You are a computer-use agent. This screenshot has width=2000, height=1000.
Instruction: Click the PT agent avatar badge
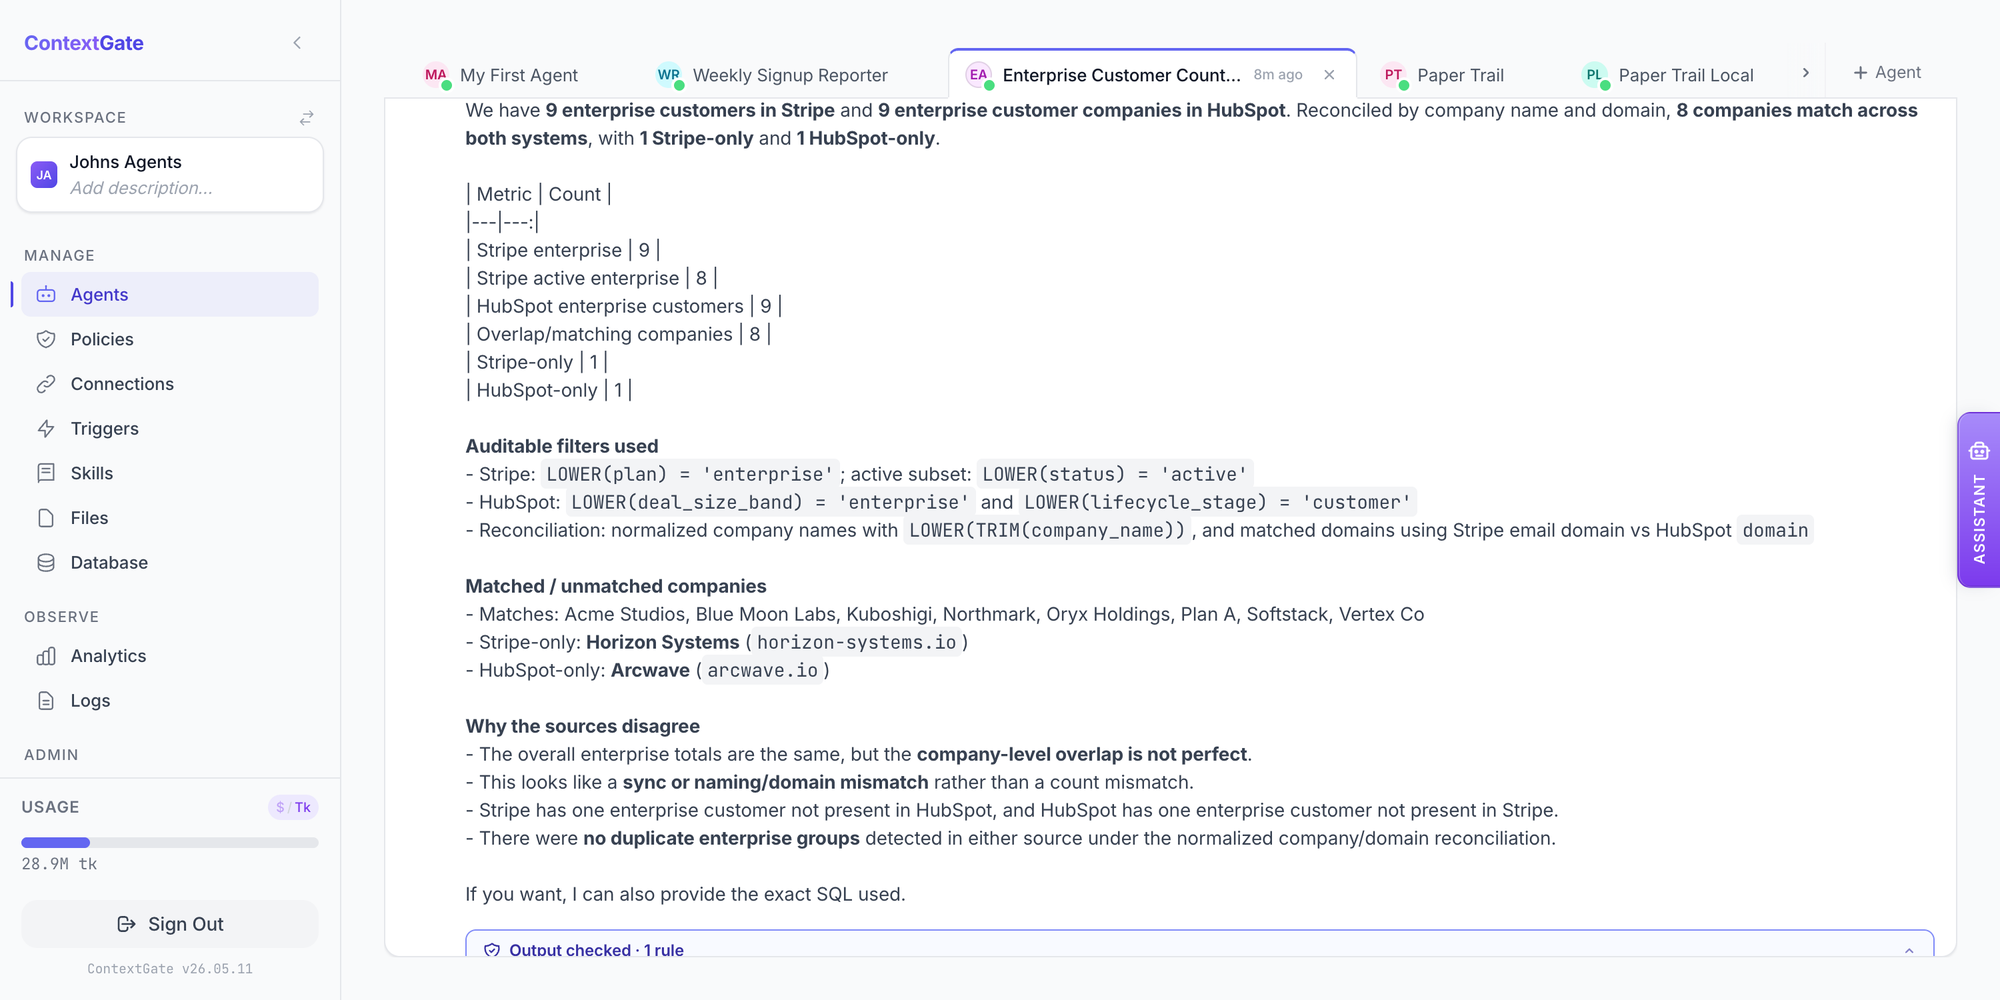1394,75
